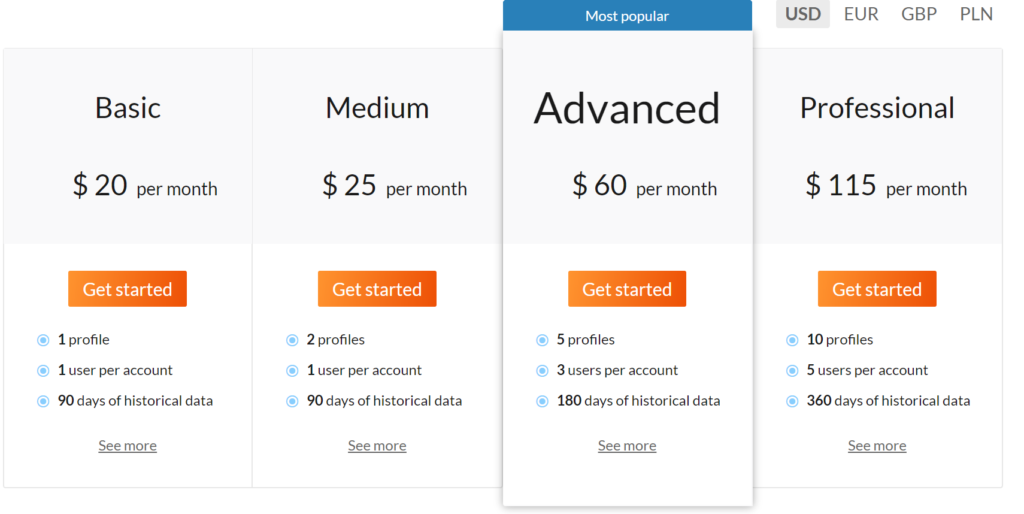Select PLN as the pricing currency

click(976, 14)
